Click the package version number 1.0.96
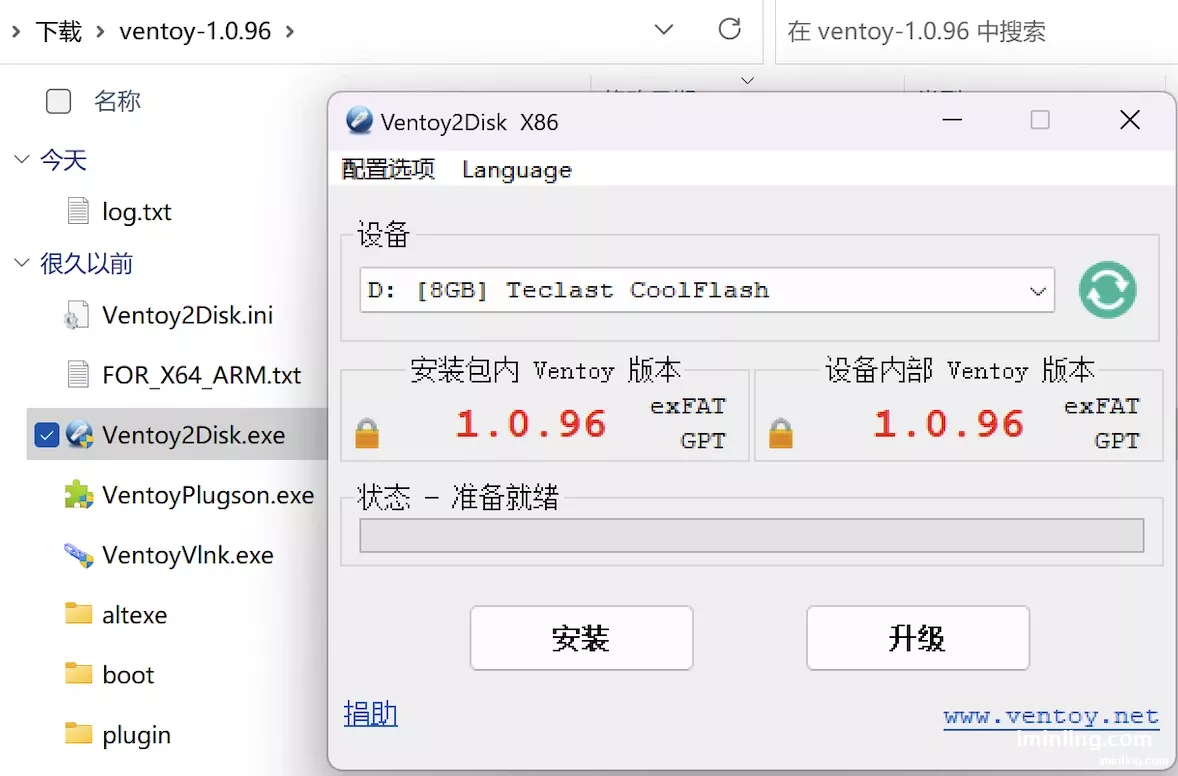The width and height of the screenshot is (1178, 776). tap(531, 424)
